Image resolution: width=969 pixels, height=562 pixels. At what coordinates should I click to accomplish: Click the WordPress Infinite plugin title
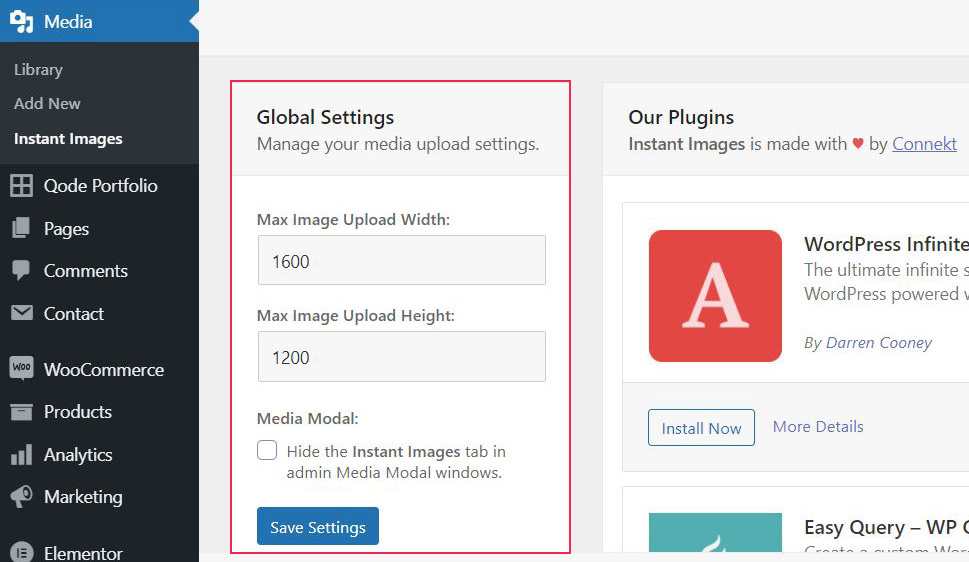(x=886, y=244)
